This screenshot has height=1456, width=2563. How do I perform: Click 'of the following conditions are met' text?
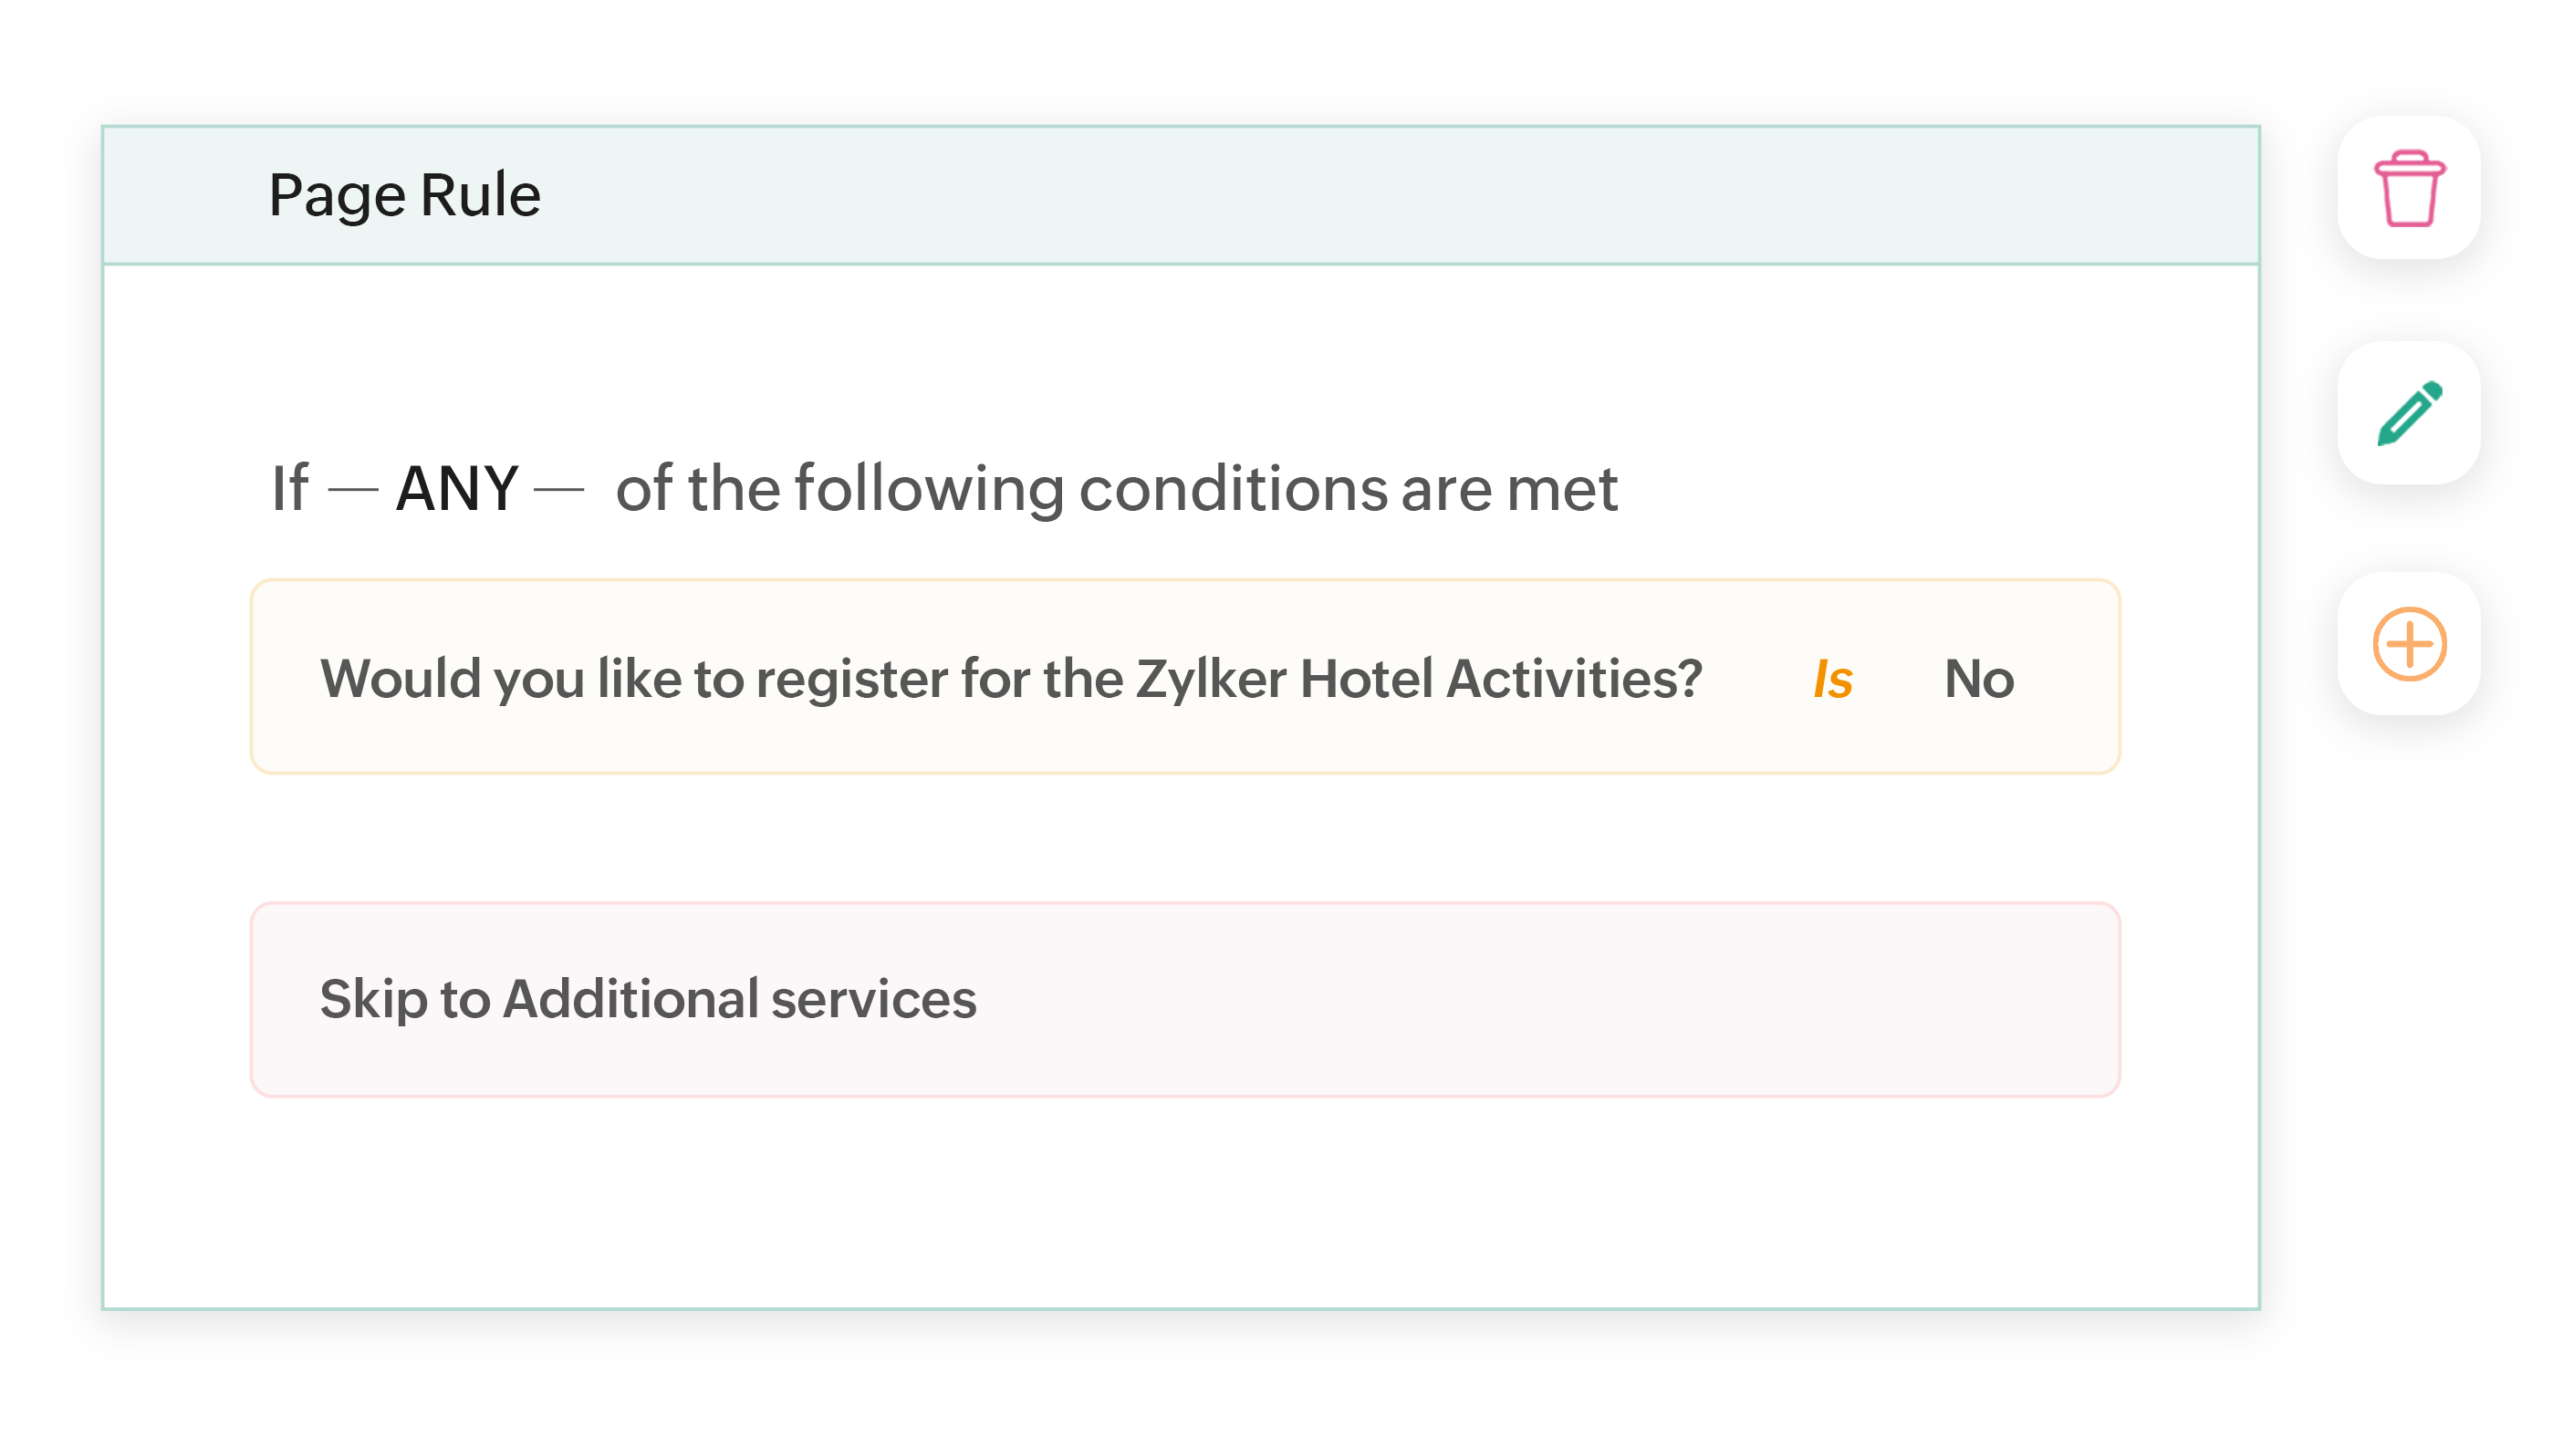(x=1115, y=489)
